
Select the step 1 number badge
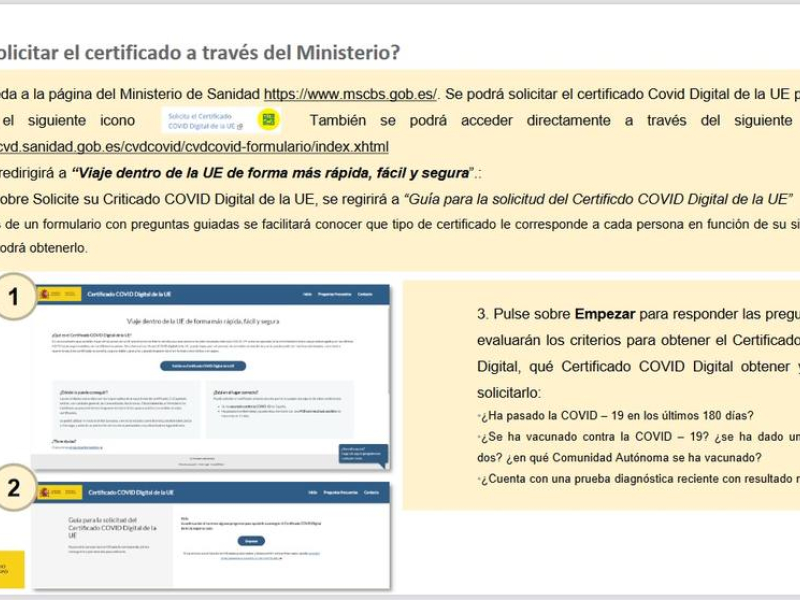(13, 297)
